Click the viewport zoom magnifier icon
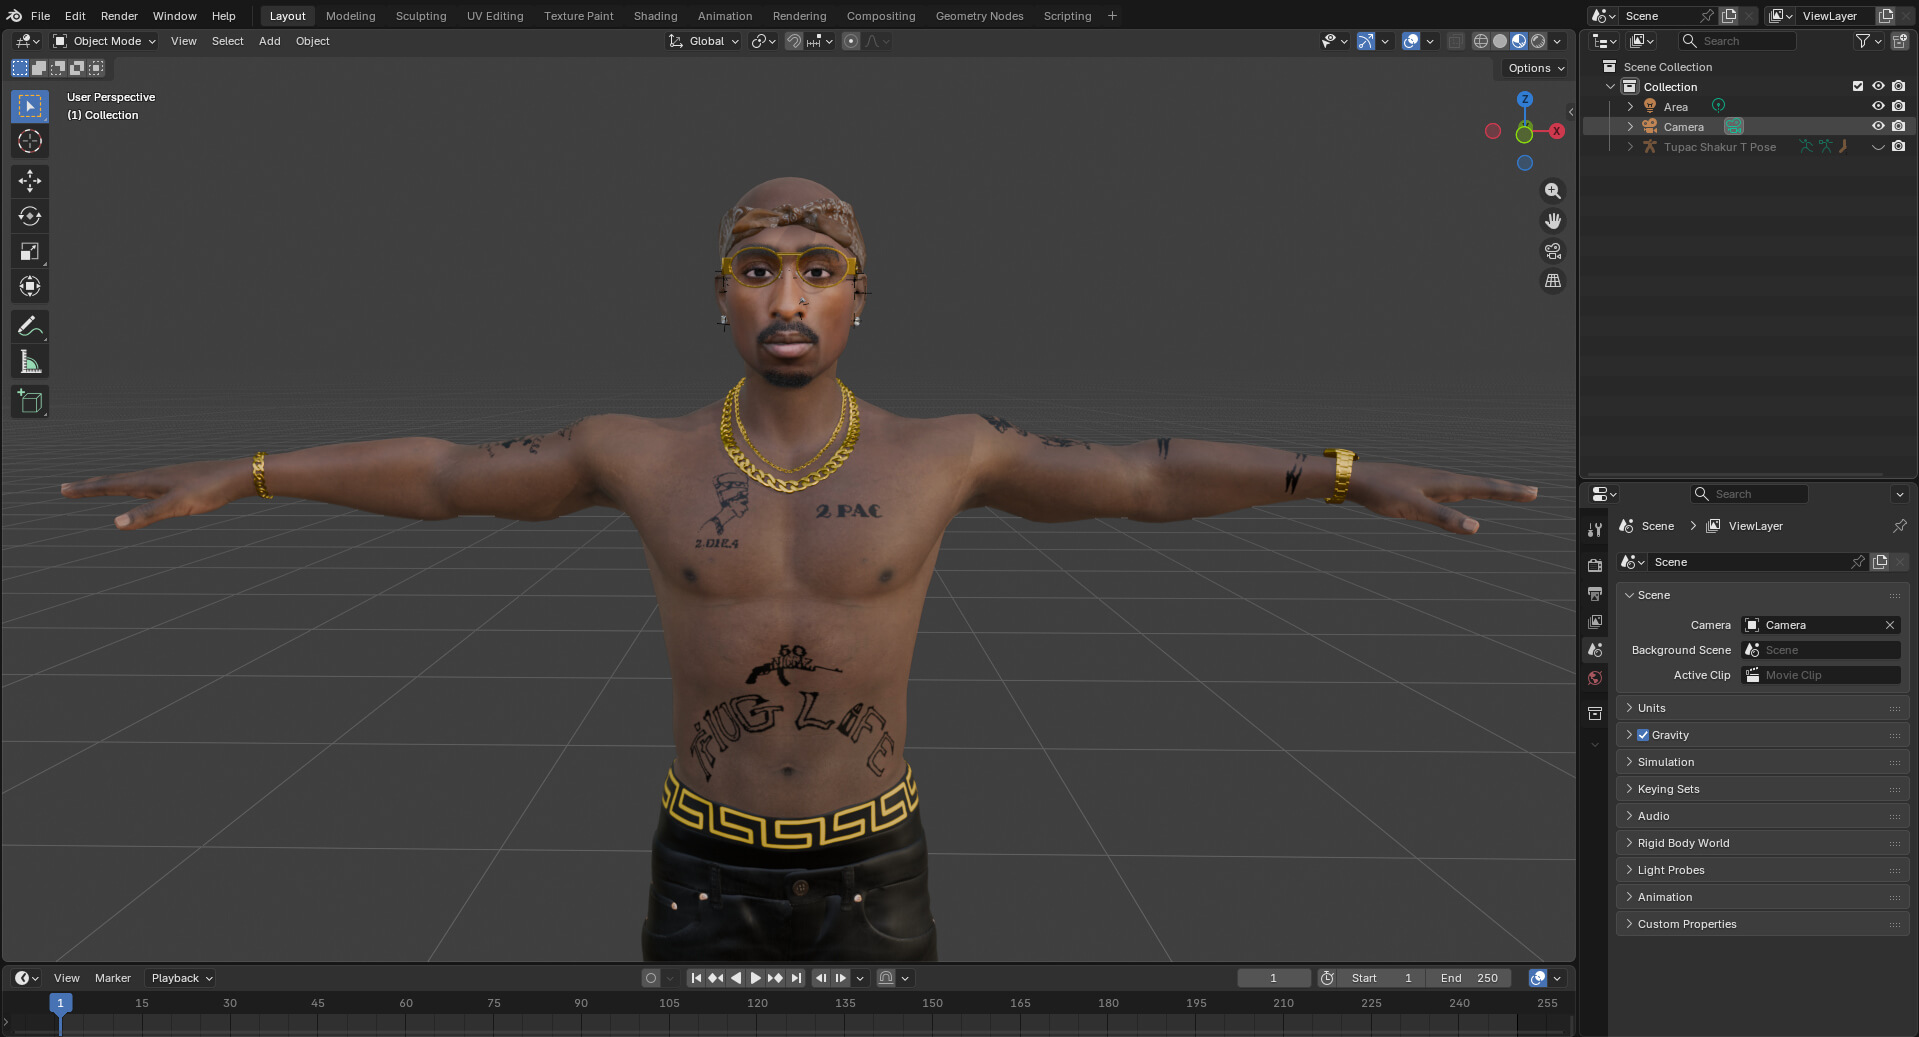 point(1552,191)
